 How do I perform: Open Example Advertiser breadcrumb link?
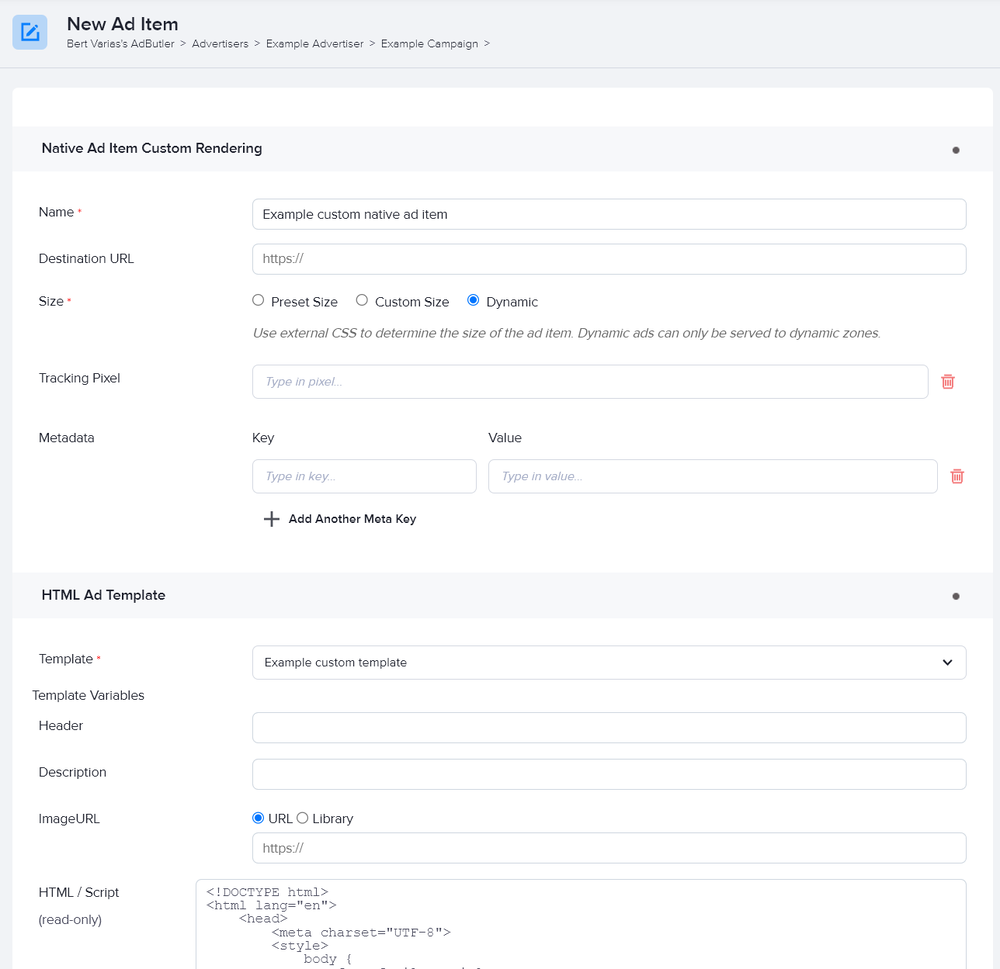[x=314, y=44]
